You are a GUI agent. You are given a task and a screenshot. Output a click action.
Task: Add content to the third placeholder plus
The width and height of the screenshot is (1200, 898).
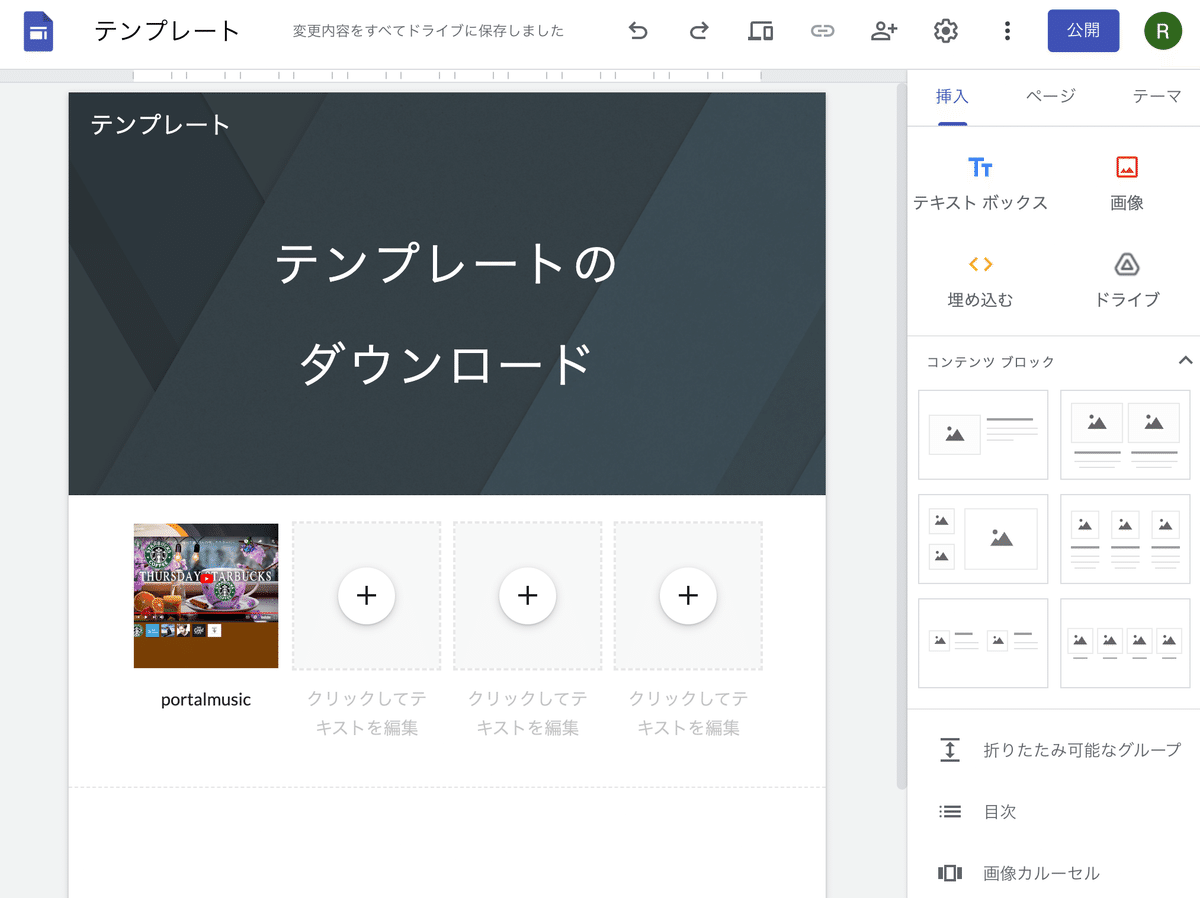tap(528, 596)
